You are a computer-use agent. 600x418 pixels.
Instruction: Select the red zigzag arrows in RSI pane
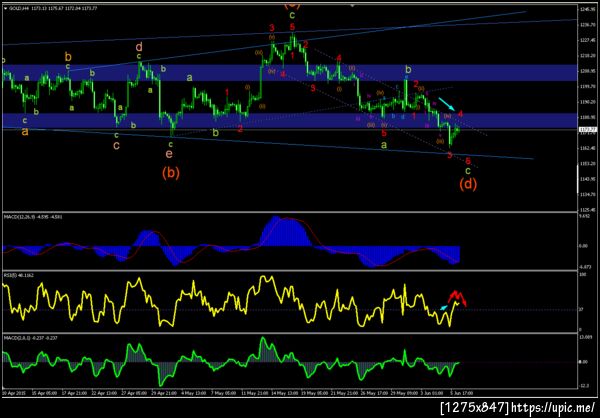click(x=457, y=298)
